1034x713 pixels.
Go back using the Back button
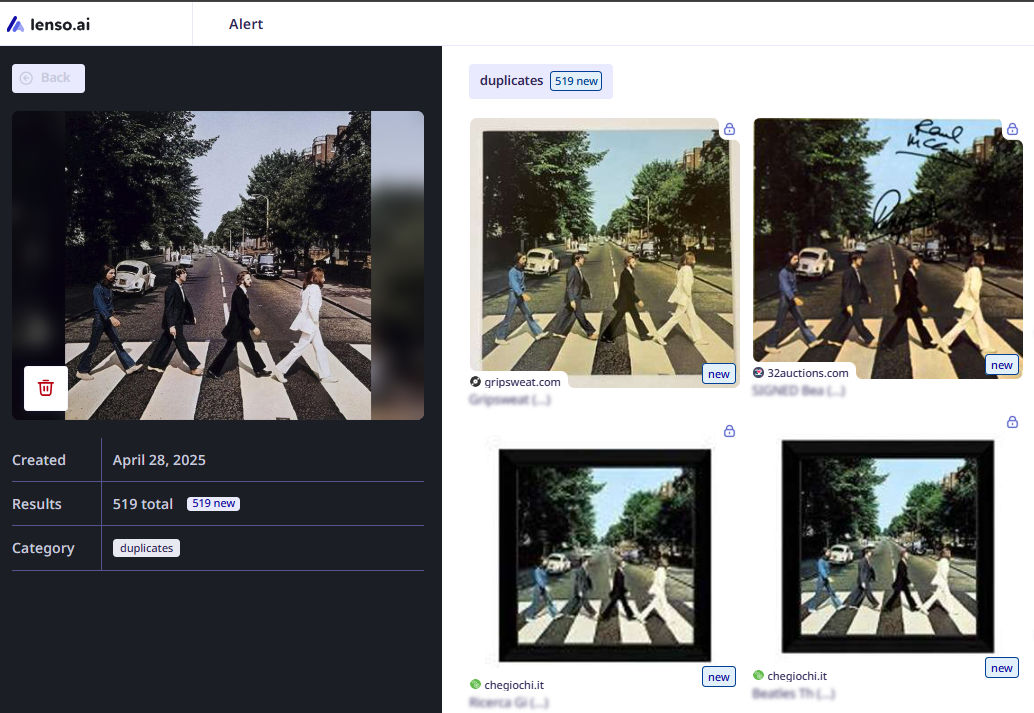(x=48, y=78)
